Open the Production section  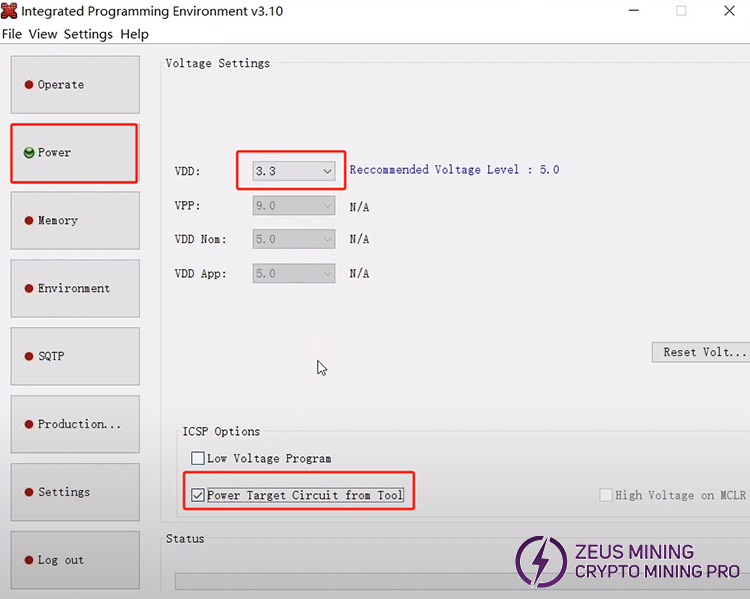(75, 424)
